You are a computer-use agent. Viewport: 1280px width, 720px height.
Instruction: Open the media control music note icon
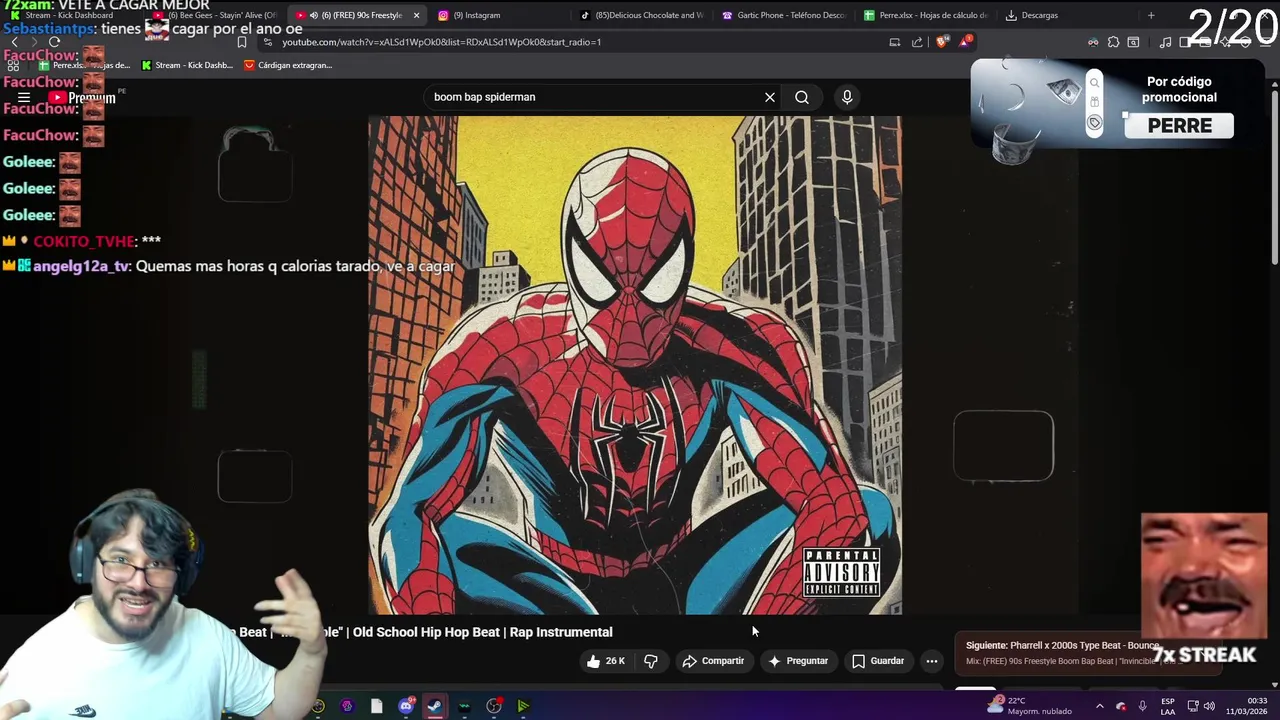[1165, 42]
